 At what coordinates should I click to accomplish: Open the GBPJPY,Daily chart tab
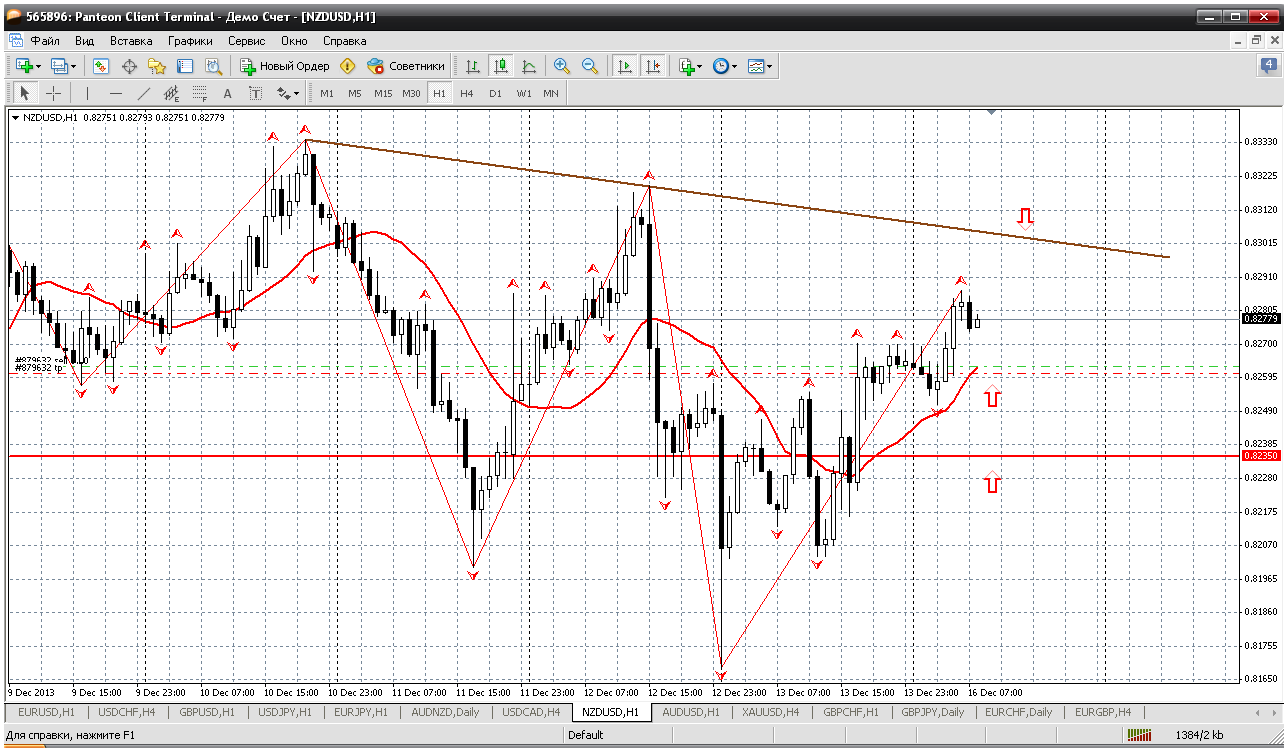932,712
